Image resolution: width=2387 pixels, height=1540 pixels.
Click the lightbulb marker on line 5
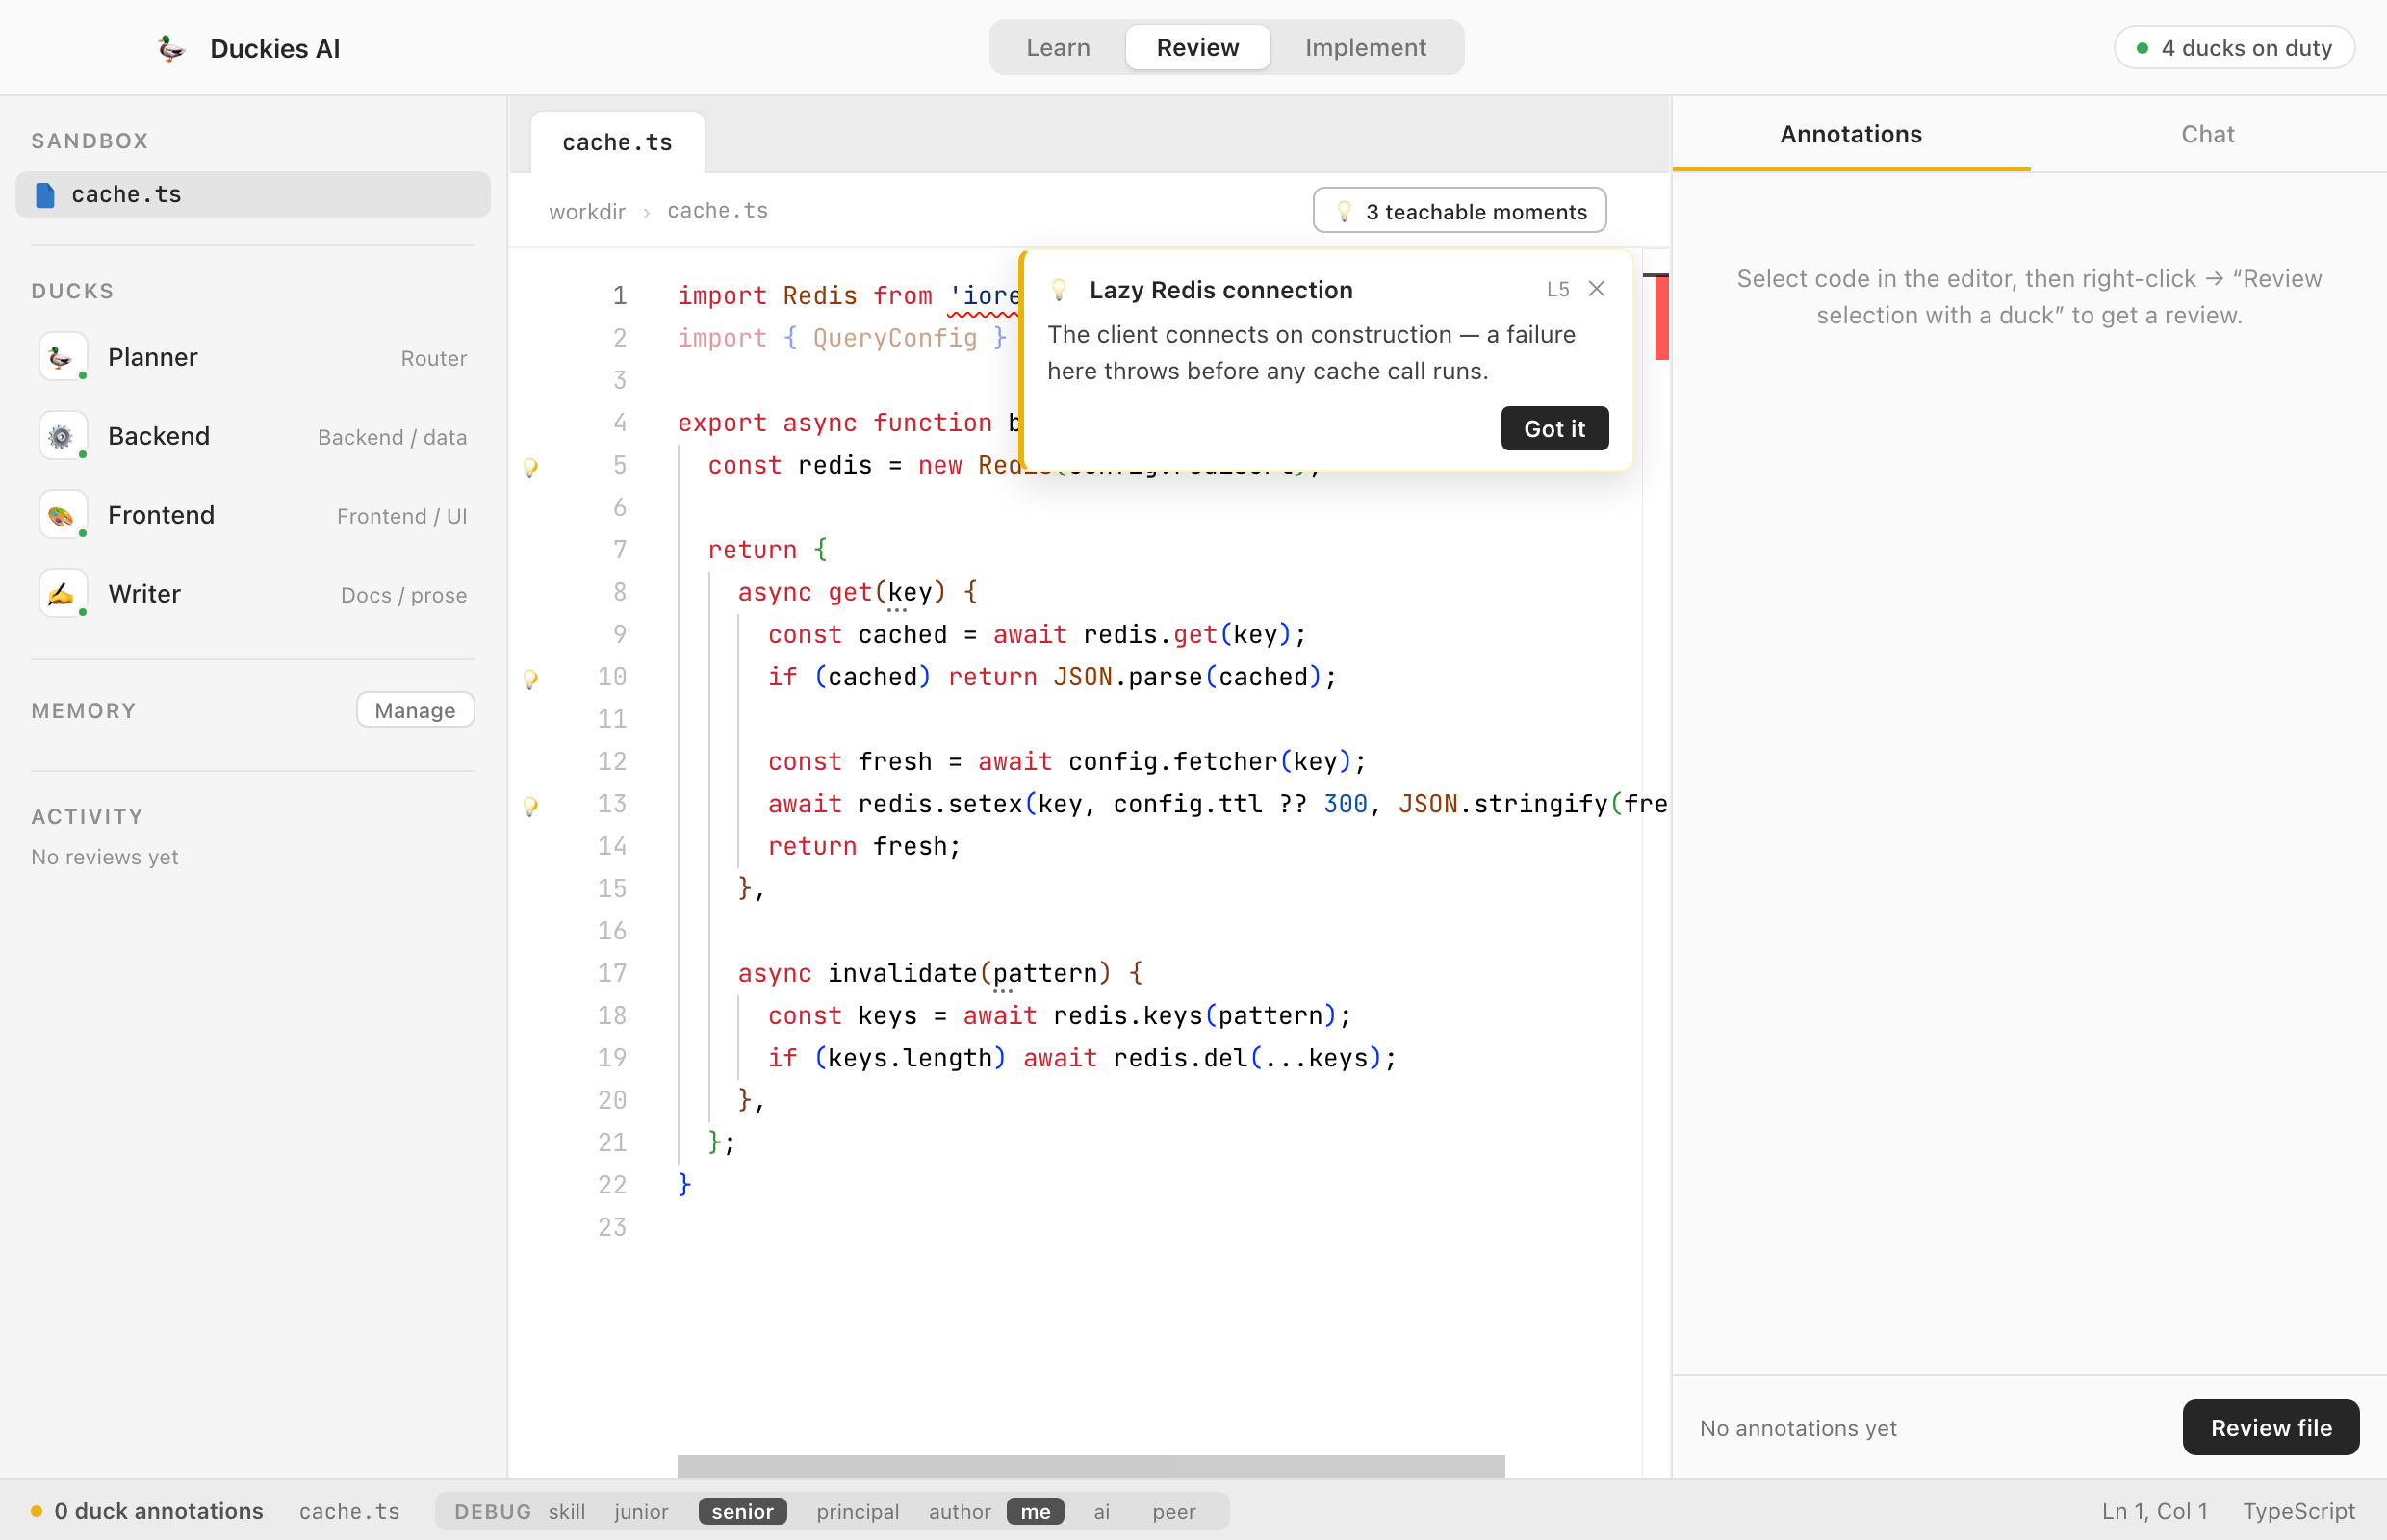[531, 467]
